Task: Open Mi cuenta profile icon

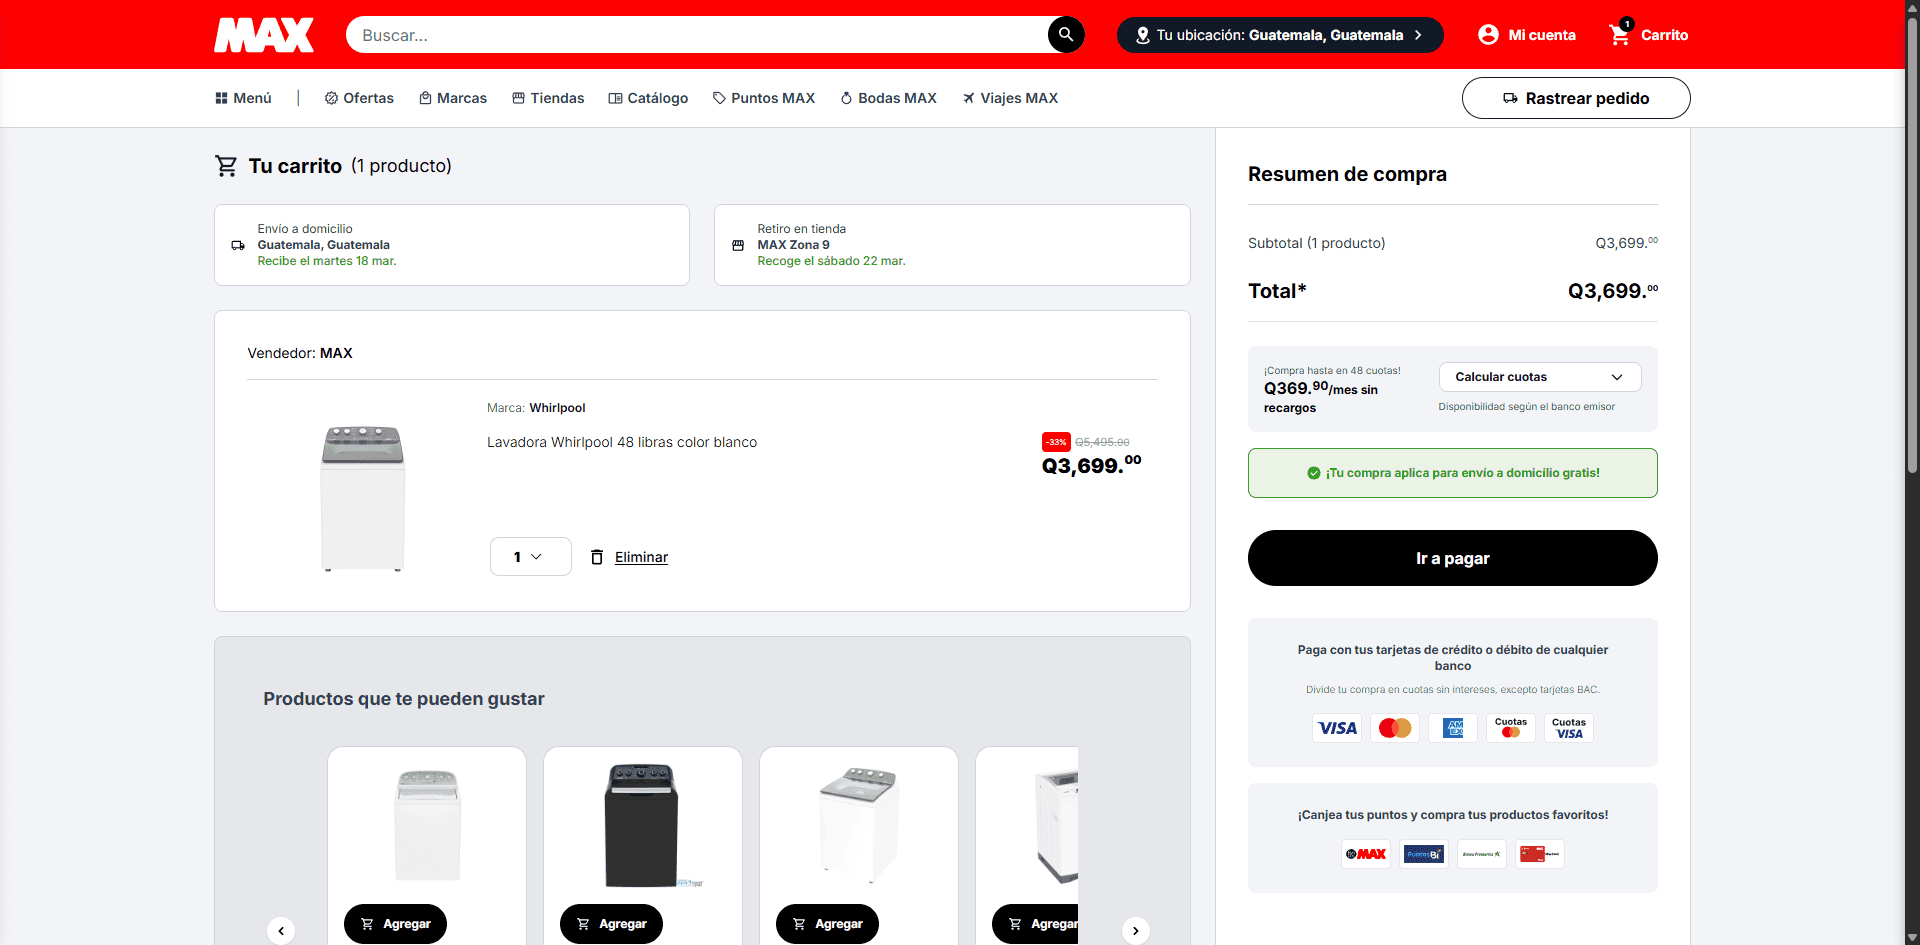Action: (1488, 35)
